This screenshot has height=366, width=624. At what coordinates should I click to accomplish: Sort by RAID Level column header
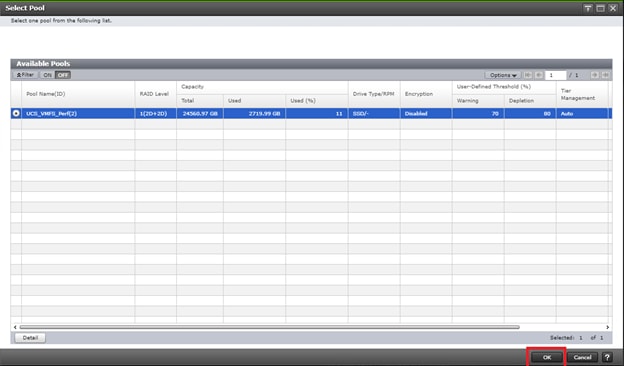coord(156,94)
